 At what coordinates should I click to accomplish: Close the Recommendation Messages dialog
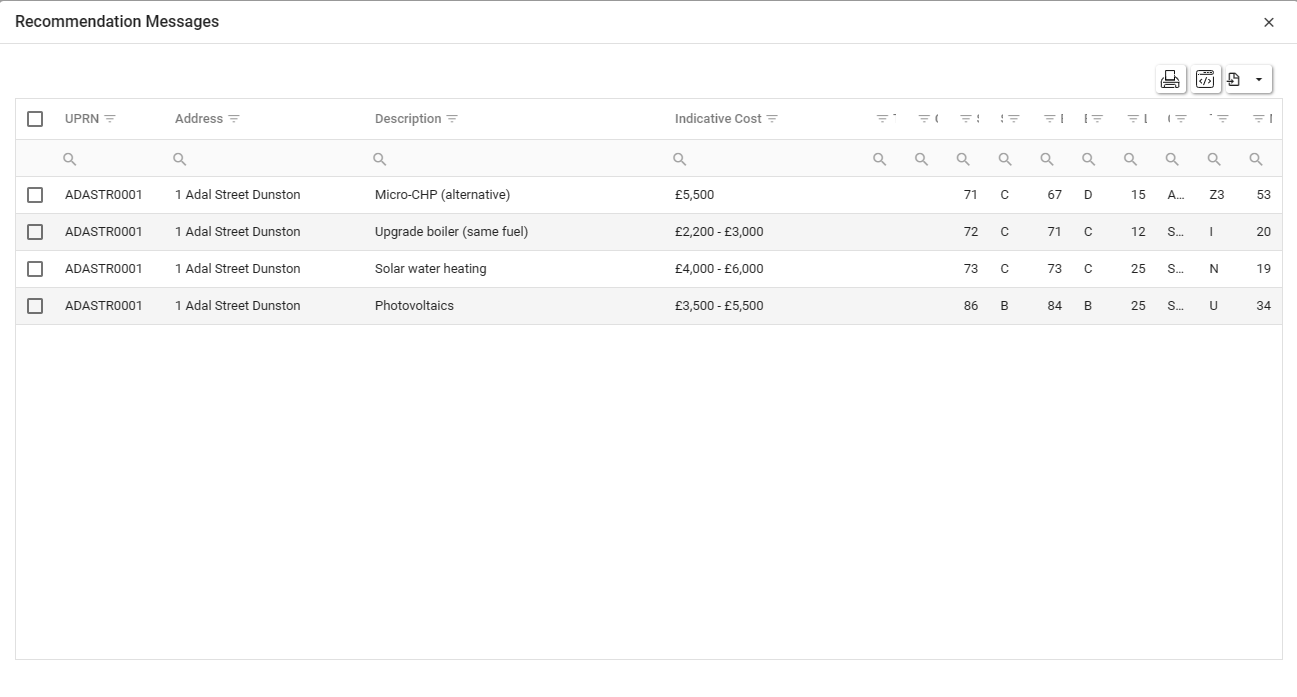1269,22
